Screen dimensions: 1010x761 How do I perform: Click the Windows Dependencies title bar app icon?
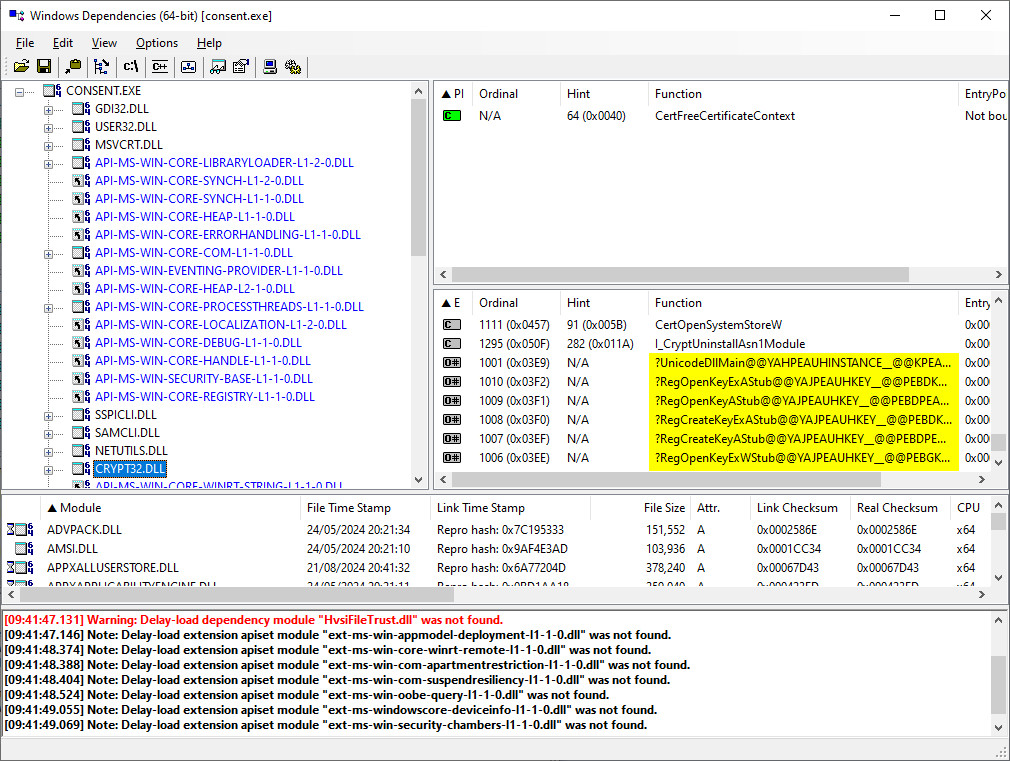pyautogui.click(x=16, y=15)
